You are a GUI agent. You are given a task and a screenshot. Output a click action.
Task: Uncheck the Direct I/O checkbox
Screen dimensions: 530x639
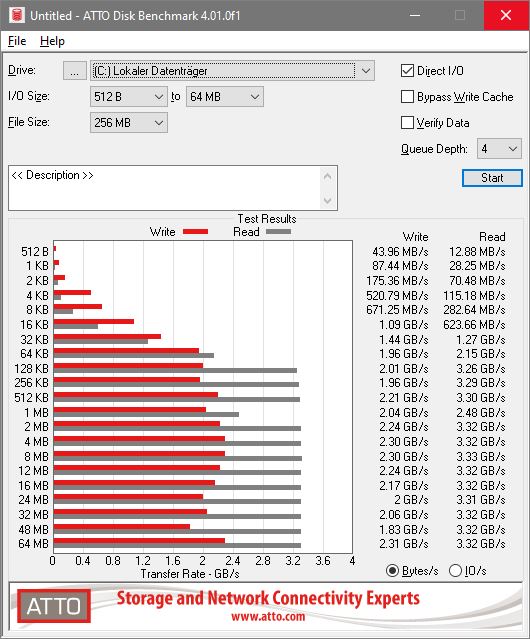tap(407, 71)
